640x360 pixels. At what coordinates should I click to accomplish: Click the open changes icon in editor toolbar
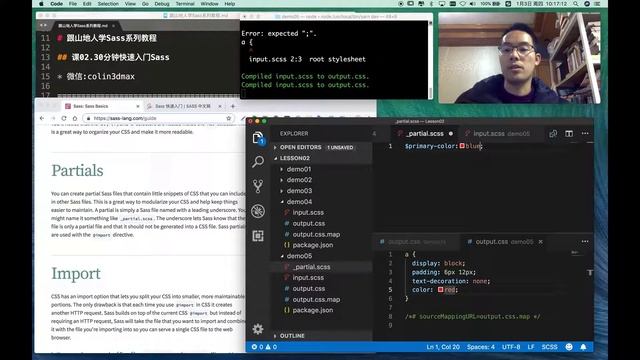(553, 133)
